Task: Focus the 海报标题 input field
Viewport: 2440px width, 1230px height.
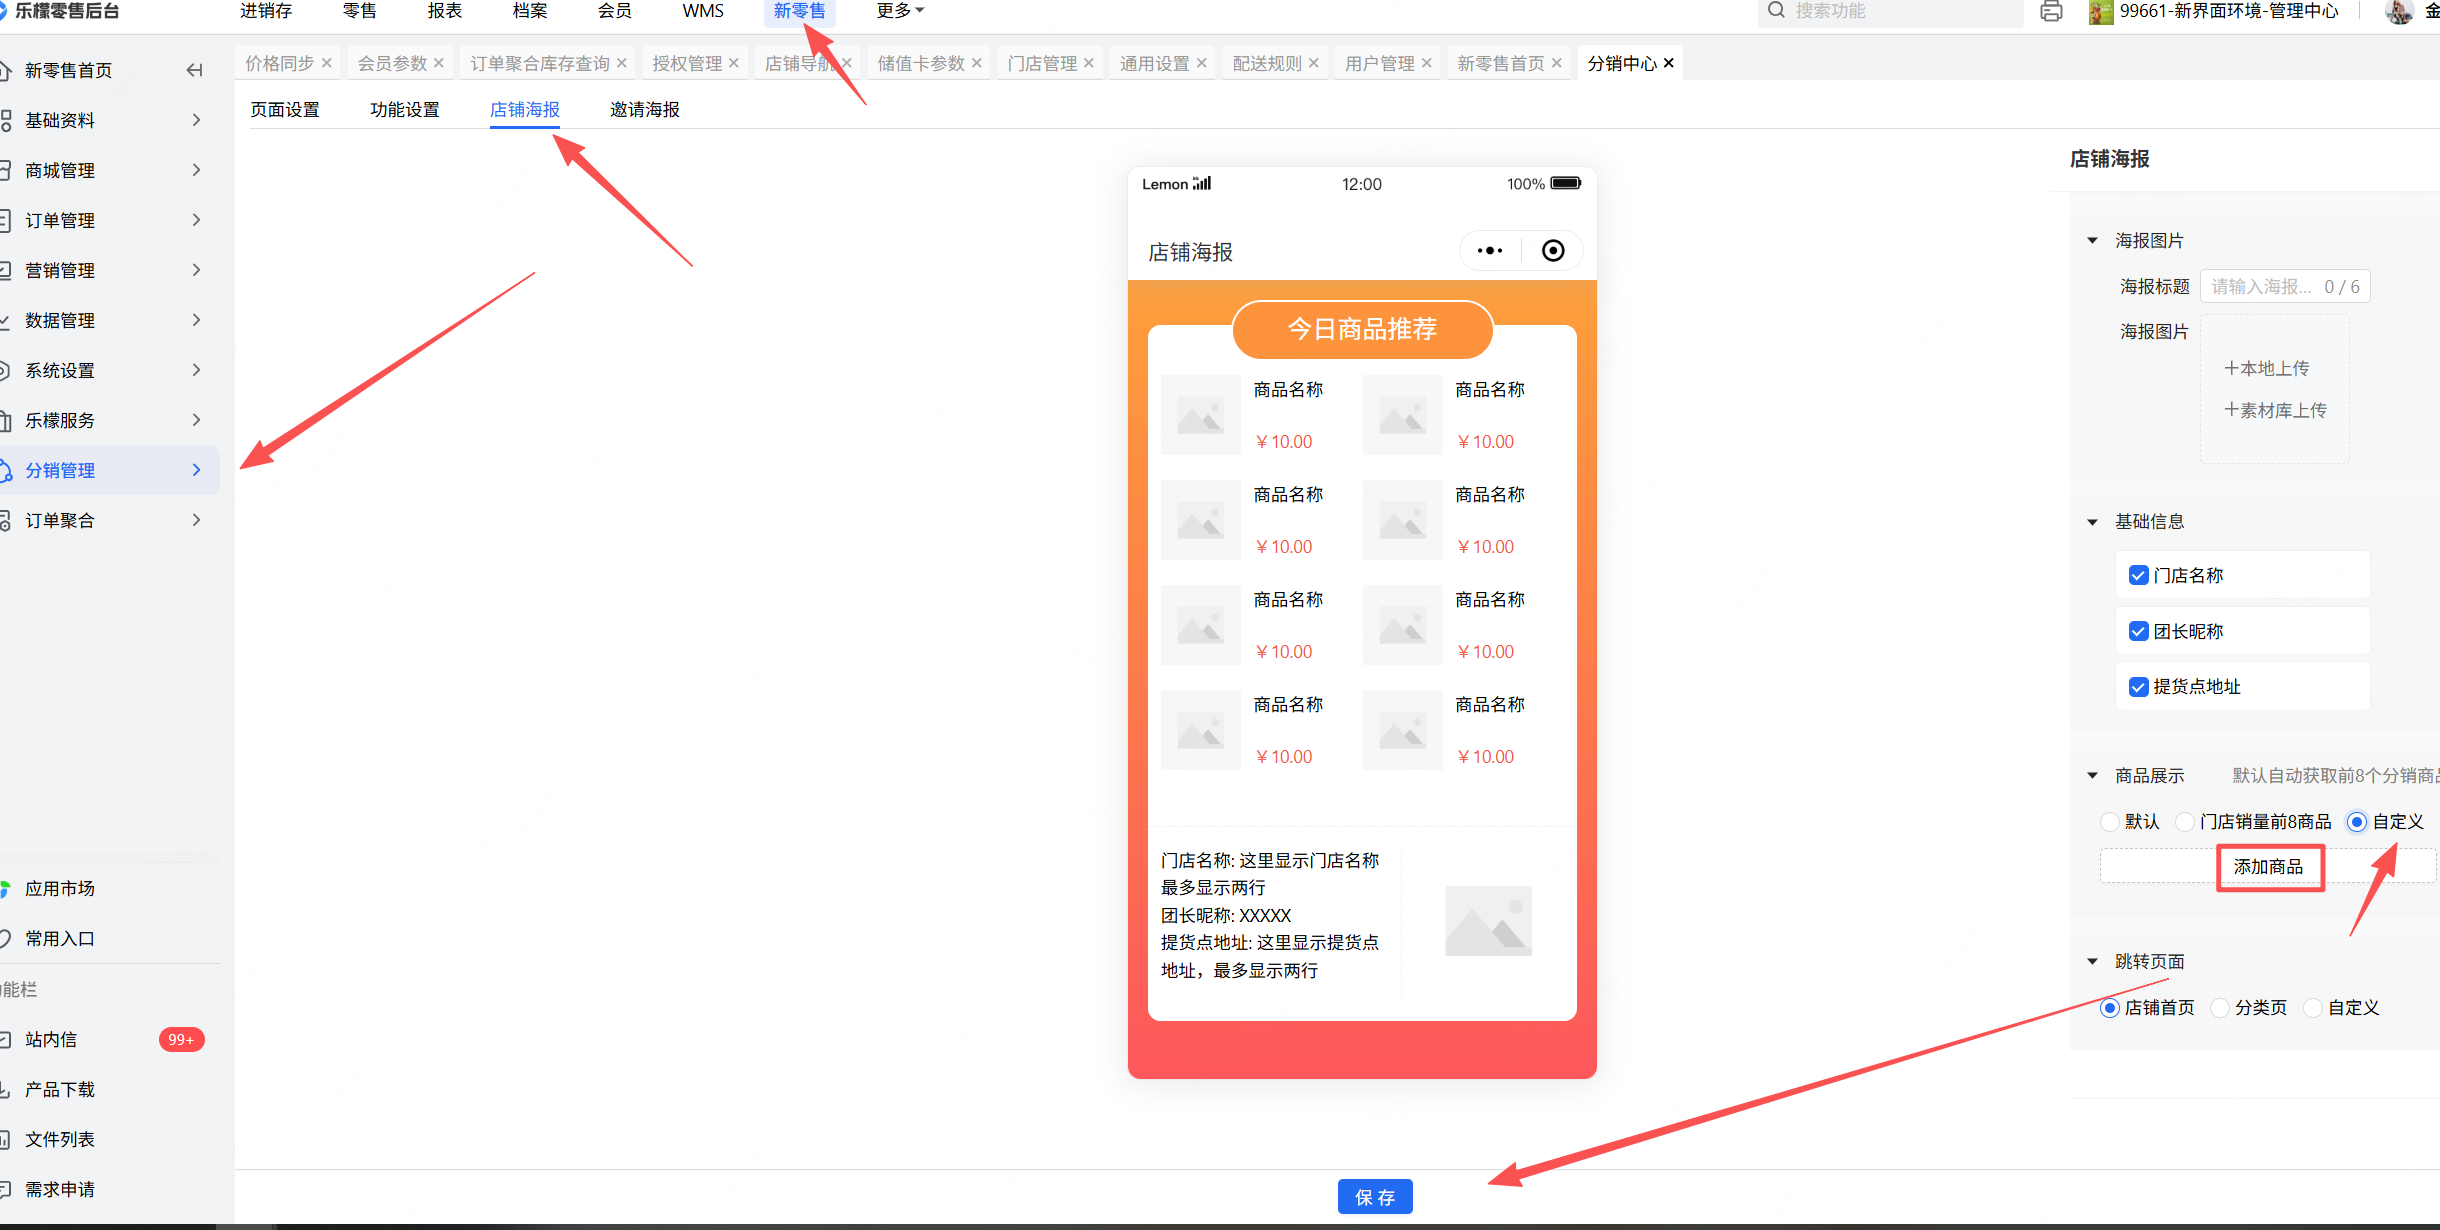Action: point(2262,287)
